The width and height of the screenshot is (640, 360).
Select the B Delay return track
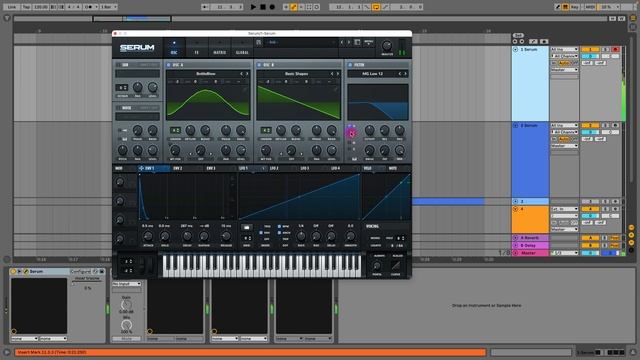(530, 245)
